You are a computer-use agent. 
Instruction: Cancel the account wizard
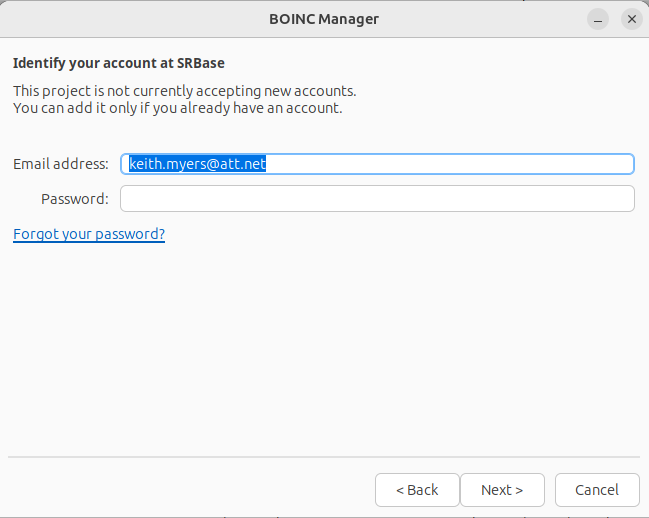597,490
